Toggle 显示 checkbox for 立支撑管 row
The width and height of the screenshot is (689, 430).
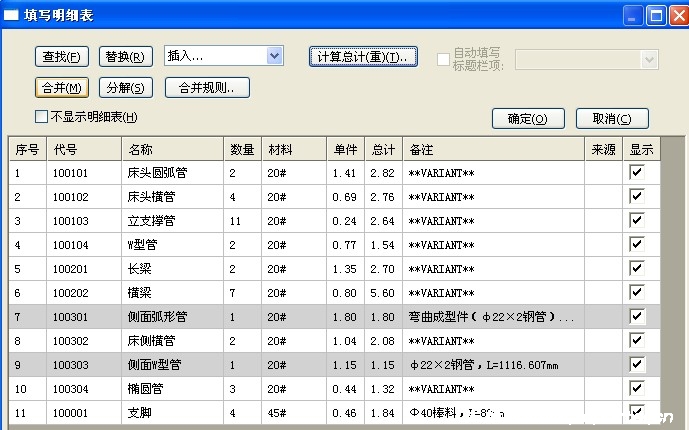637,220
